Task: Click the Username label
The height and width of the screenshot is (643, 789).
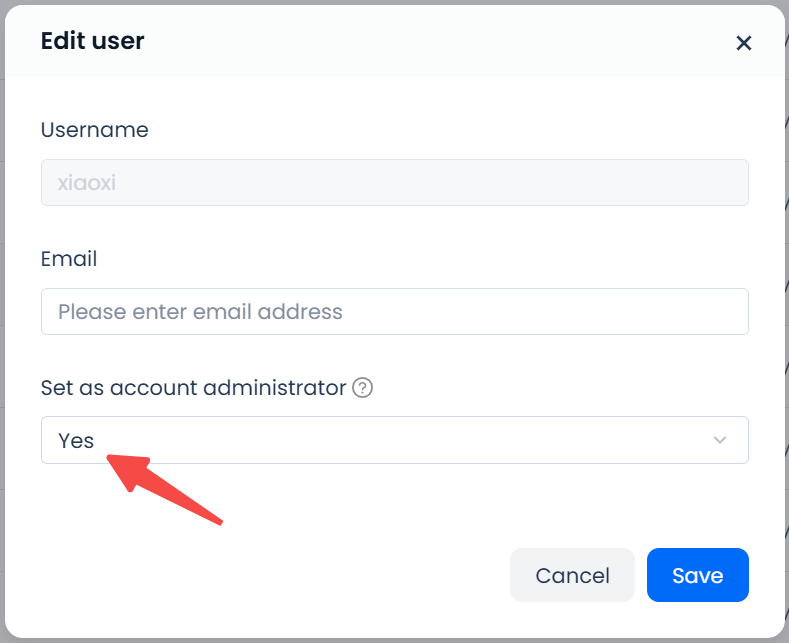Action: coord(94,130)
